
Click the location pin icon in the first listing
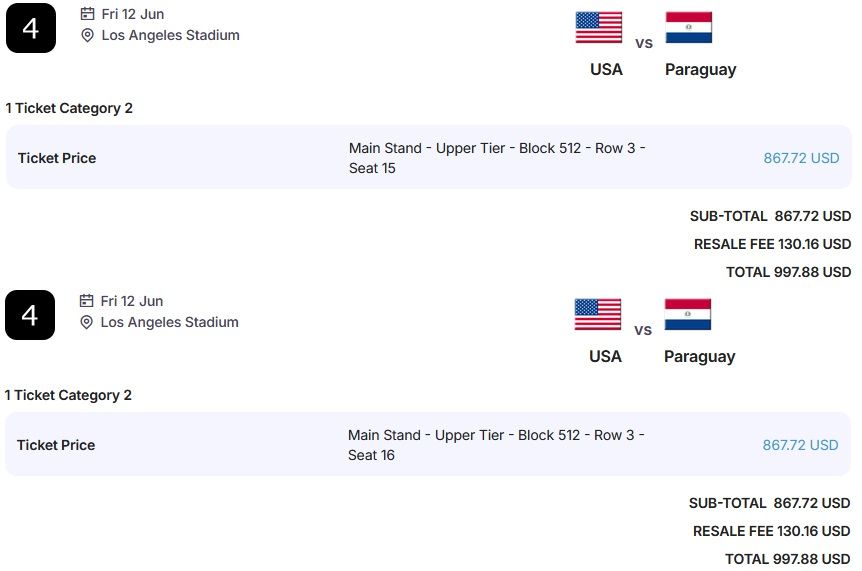(87, 35)
